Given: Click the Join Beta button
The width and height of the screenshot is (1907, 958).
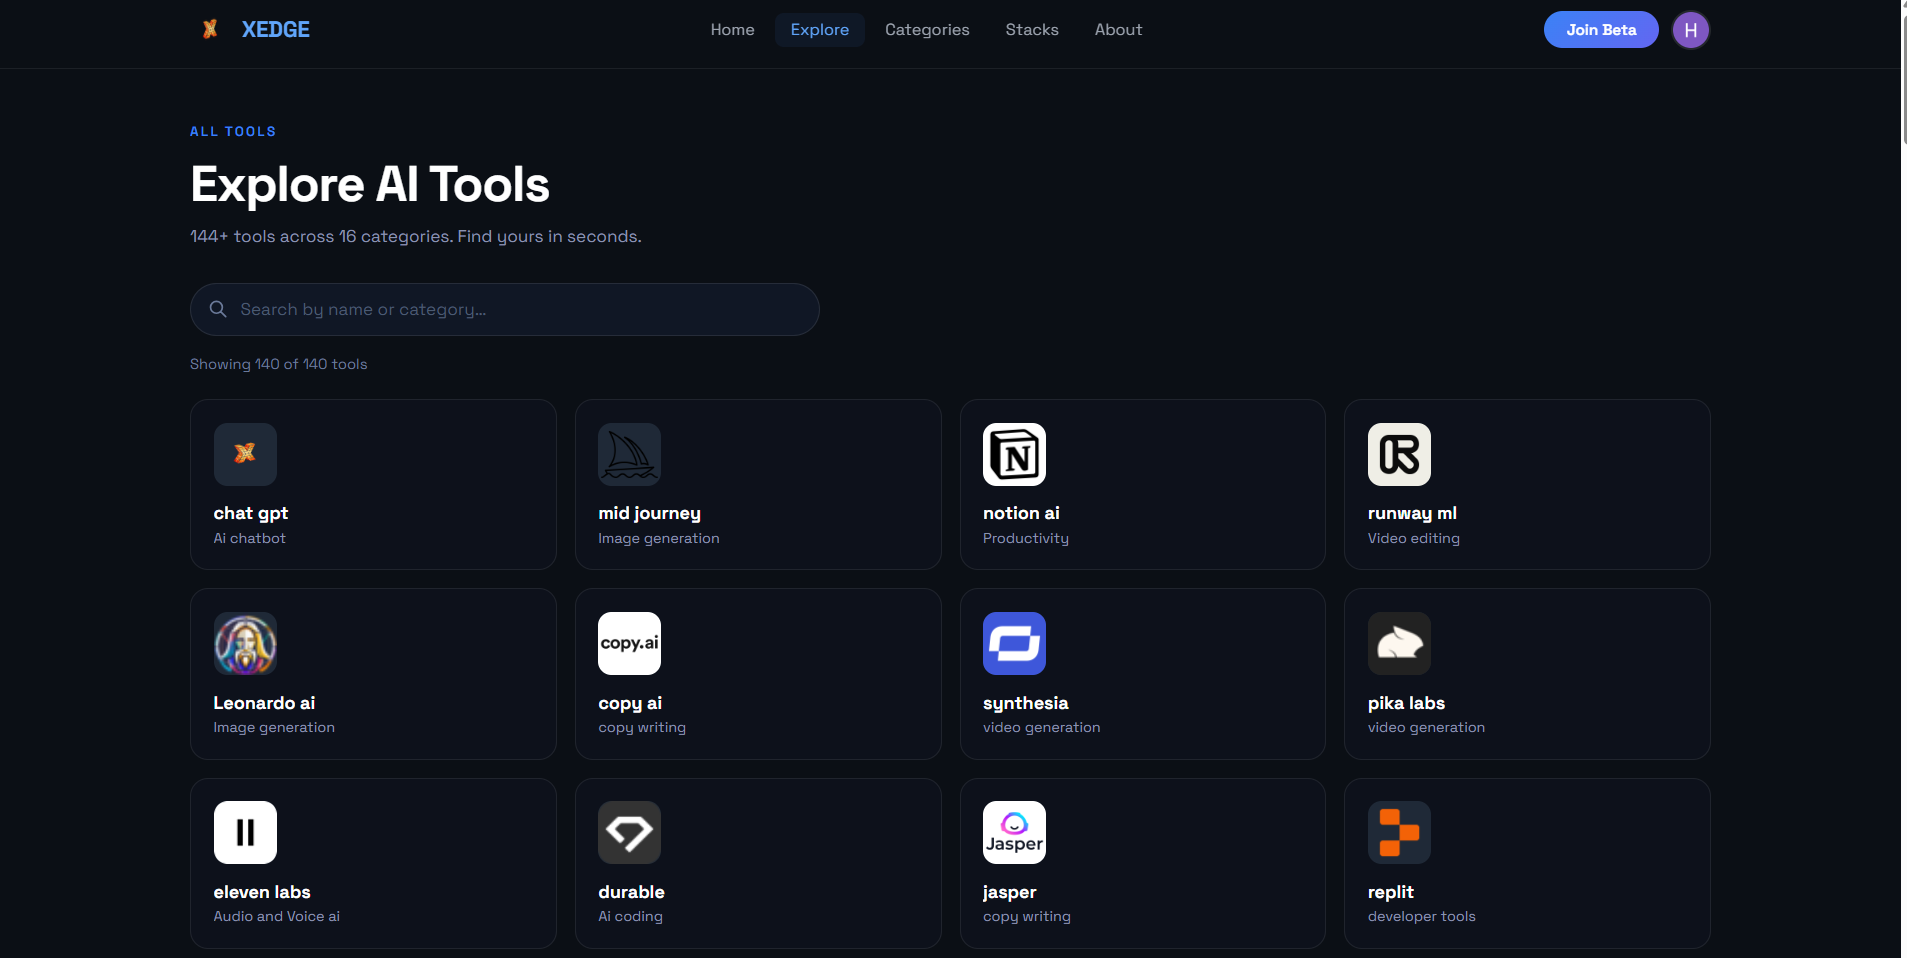Looking at the screenshot, I should pyautogui.click(x=1601, y=30).
